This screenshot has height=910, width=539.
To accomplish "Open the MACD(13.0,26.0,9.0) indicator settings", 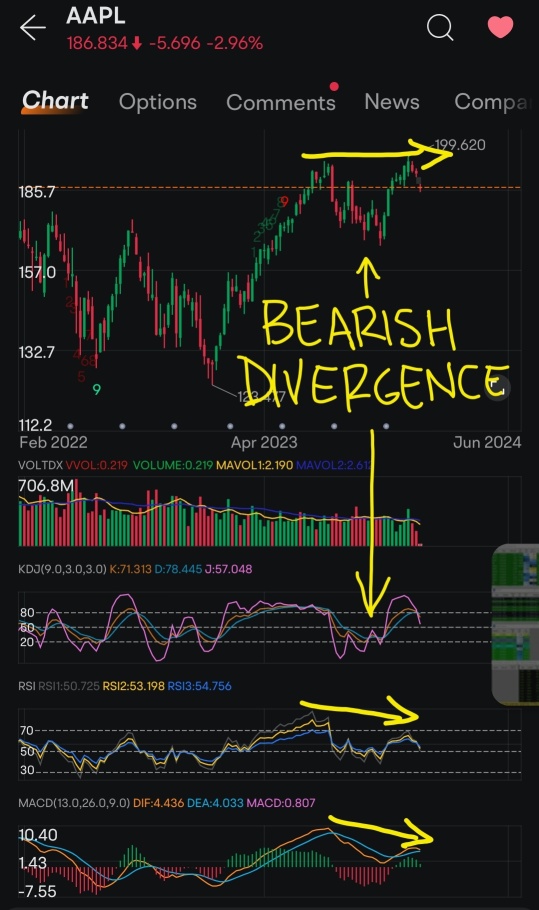I will [x=74, y=803].
